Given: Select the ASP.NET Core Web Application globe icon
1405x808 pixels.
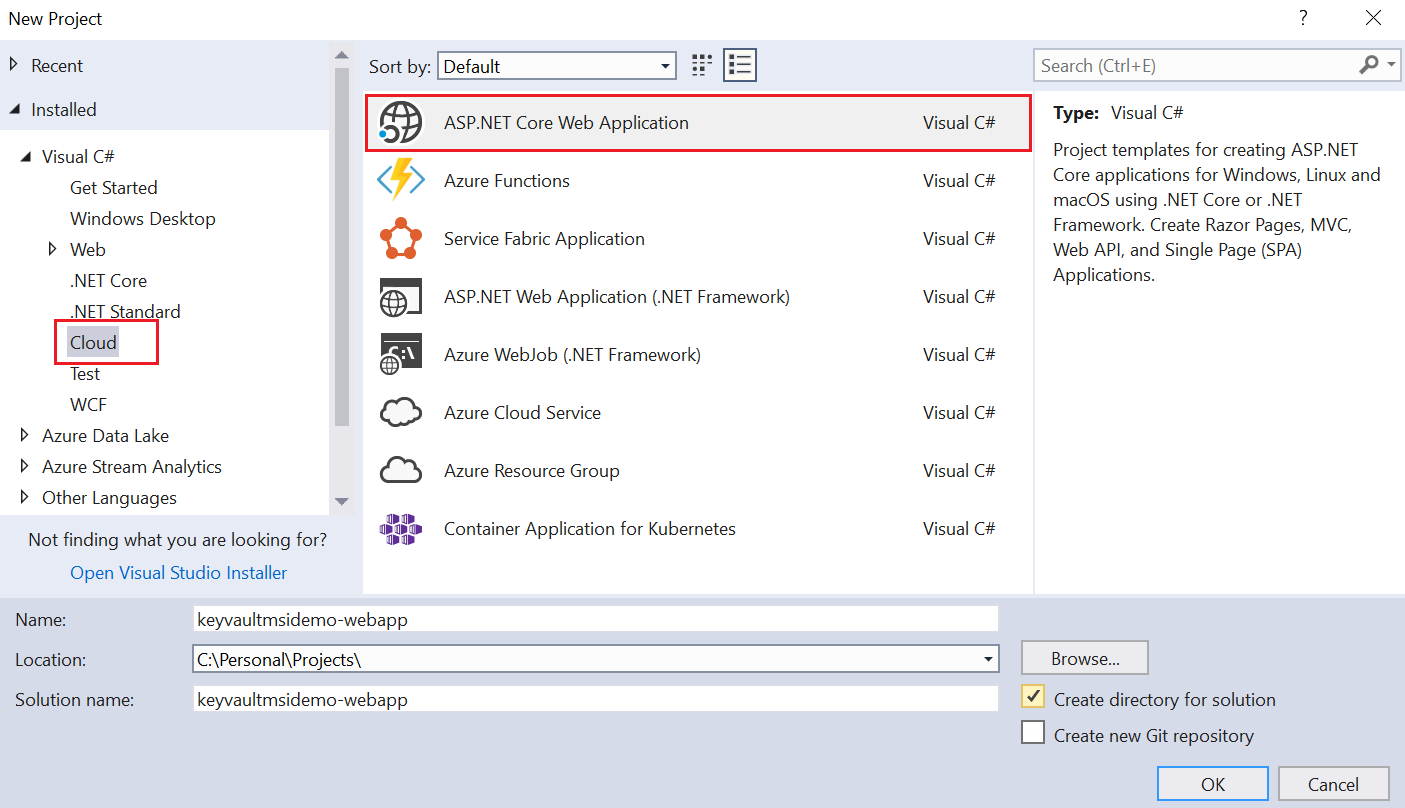Looking at the screenshot, I should [x=401, y=123].
